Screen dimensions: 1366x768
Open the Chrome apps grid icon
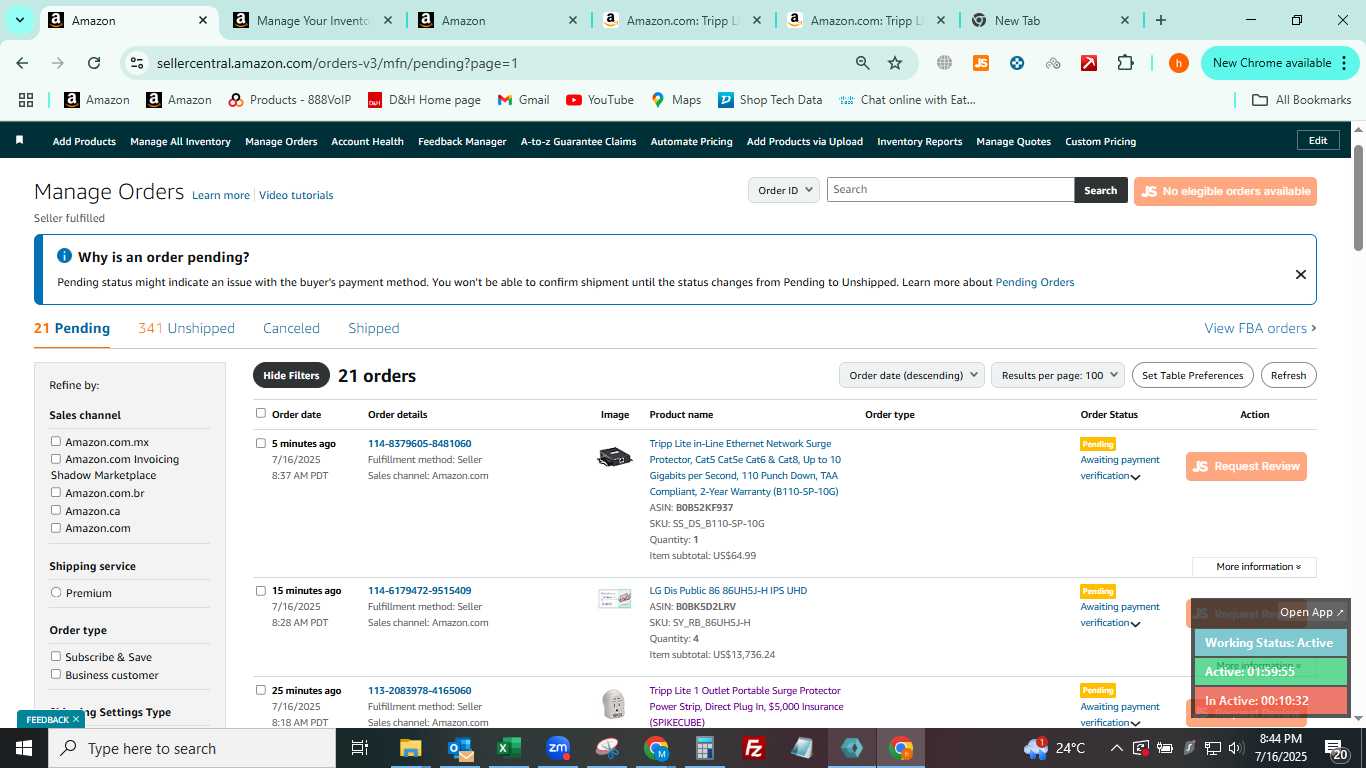[x=26, y=100]
